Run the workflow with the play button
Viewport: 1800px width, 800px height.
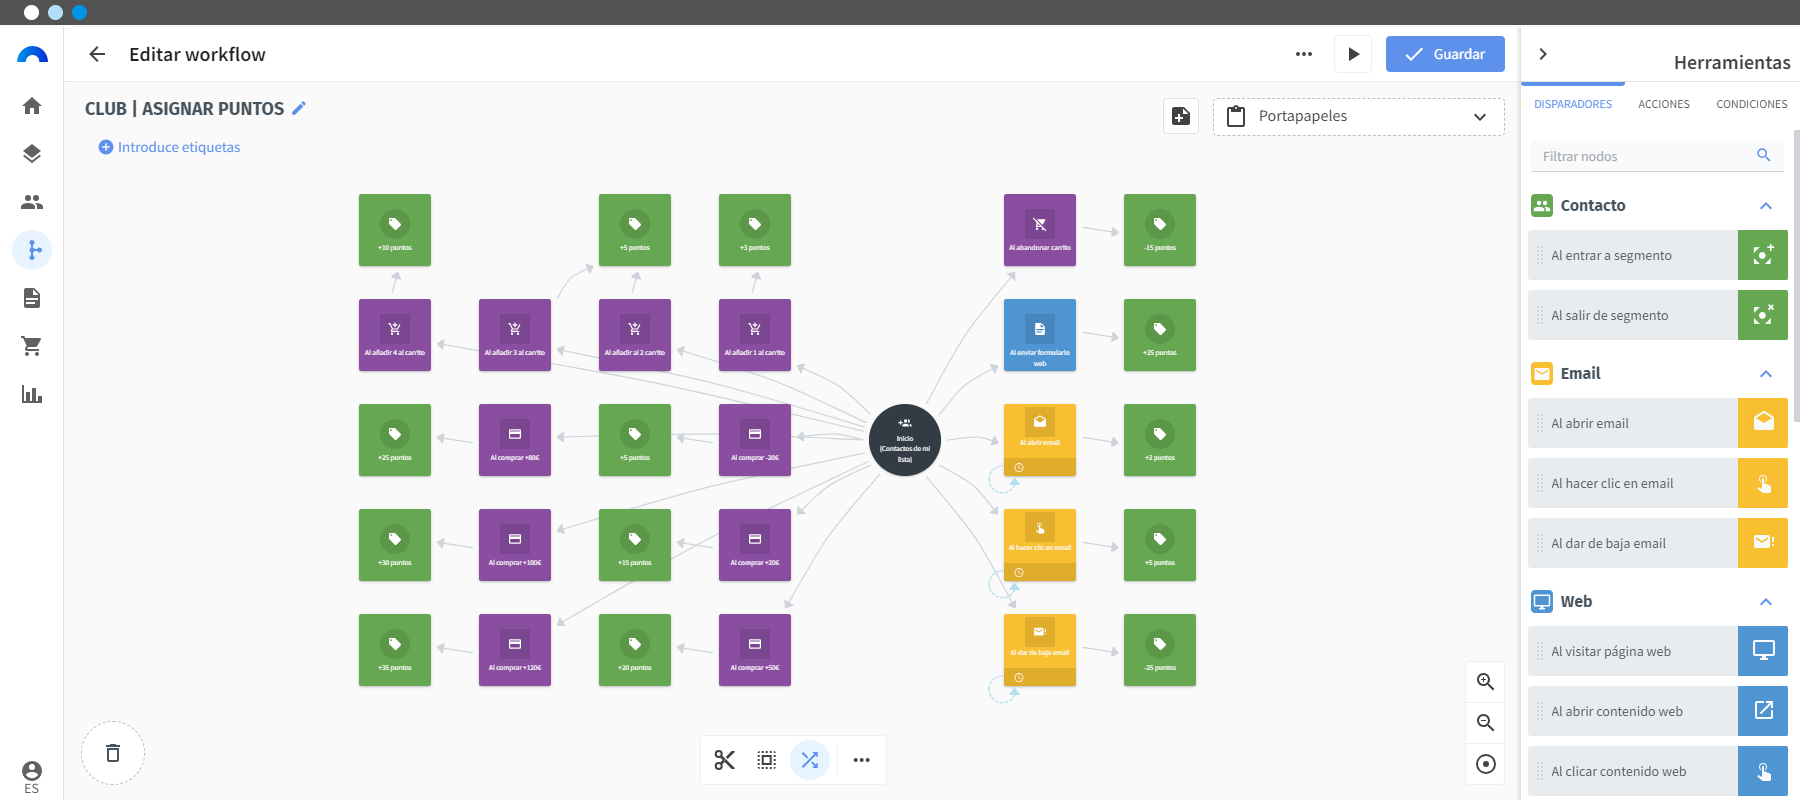pos(1353,54)
